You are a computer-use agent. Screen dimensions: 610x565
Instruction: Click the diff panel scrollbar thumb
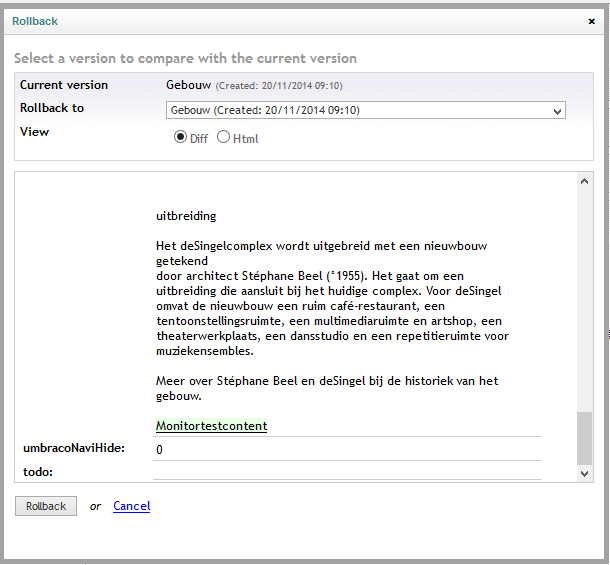(x=584, y=439)
